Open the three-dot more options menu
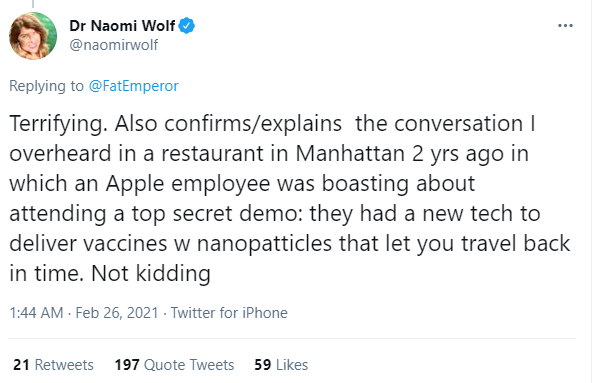This screenshot has height=383, width=593. tap(565, 26)
